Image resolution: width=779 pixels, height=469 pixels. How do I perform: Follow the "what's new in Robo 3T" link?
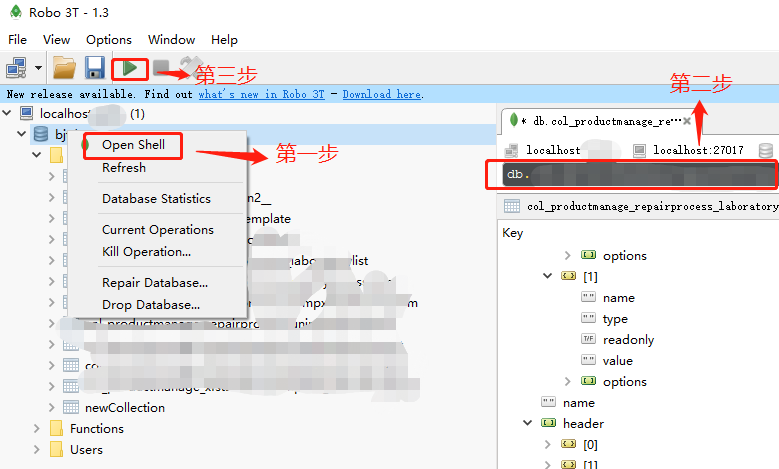(x=261, y=94)
